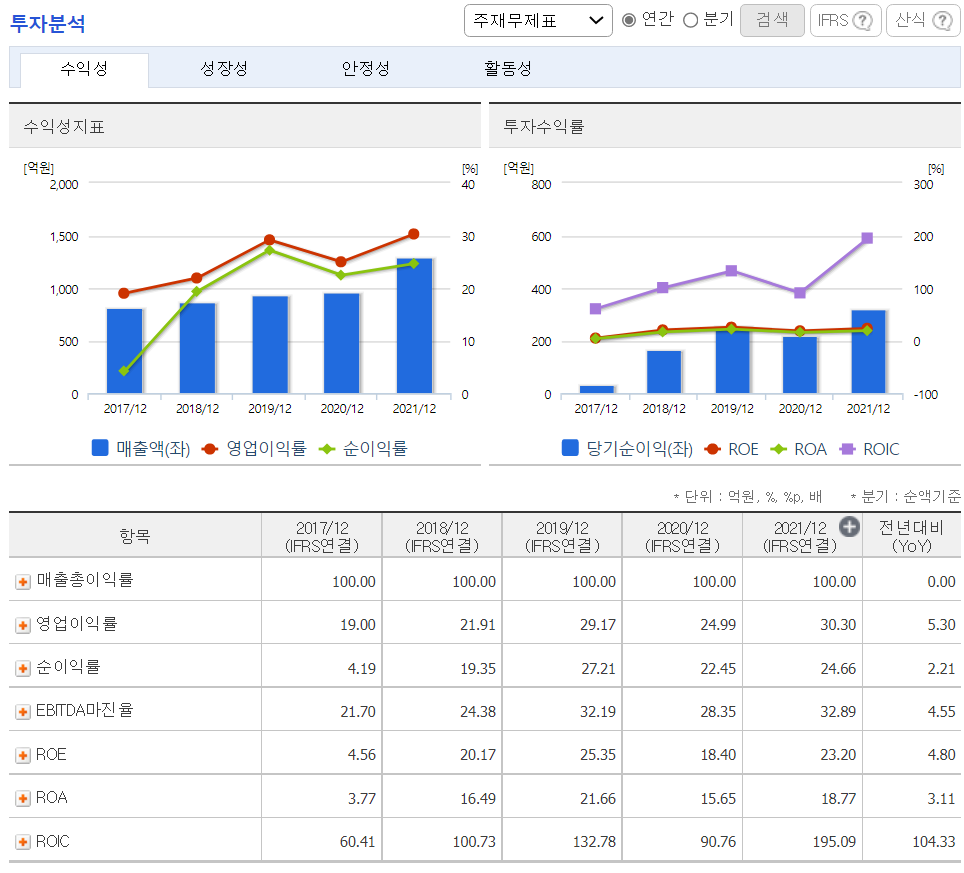Open the IFRS help button
The image size is (964, 873).
click(x=845, y=20)
